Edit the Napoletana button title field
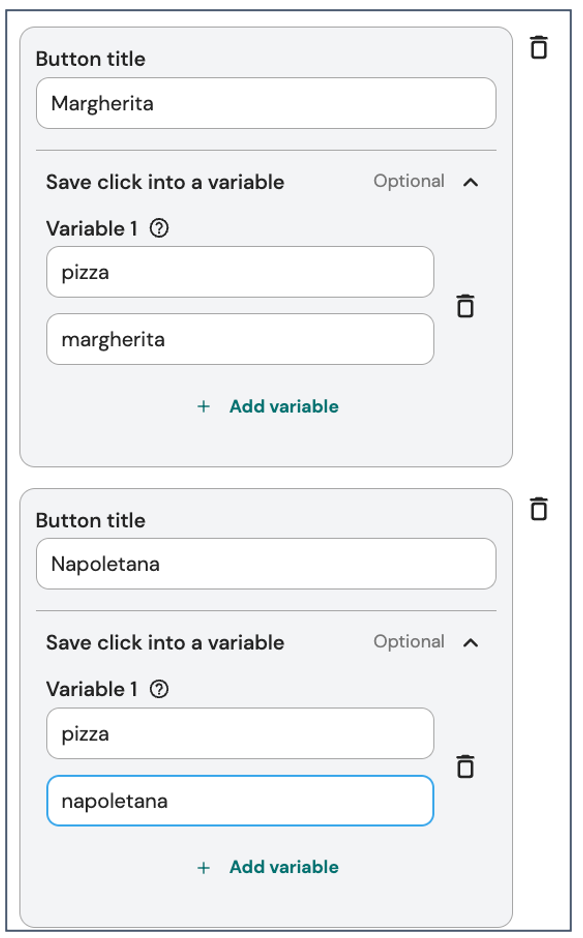583x938 pixels. click(x=266, y=564)
